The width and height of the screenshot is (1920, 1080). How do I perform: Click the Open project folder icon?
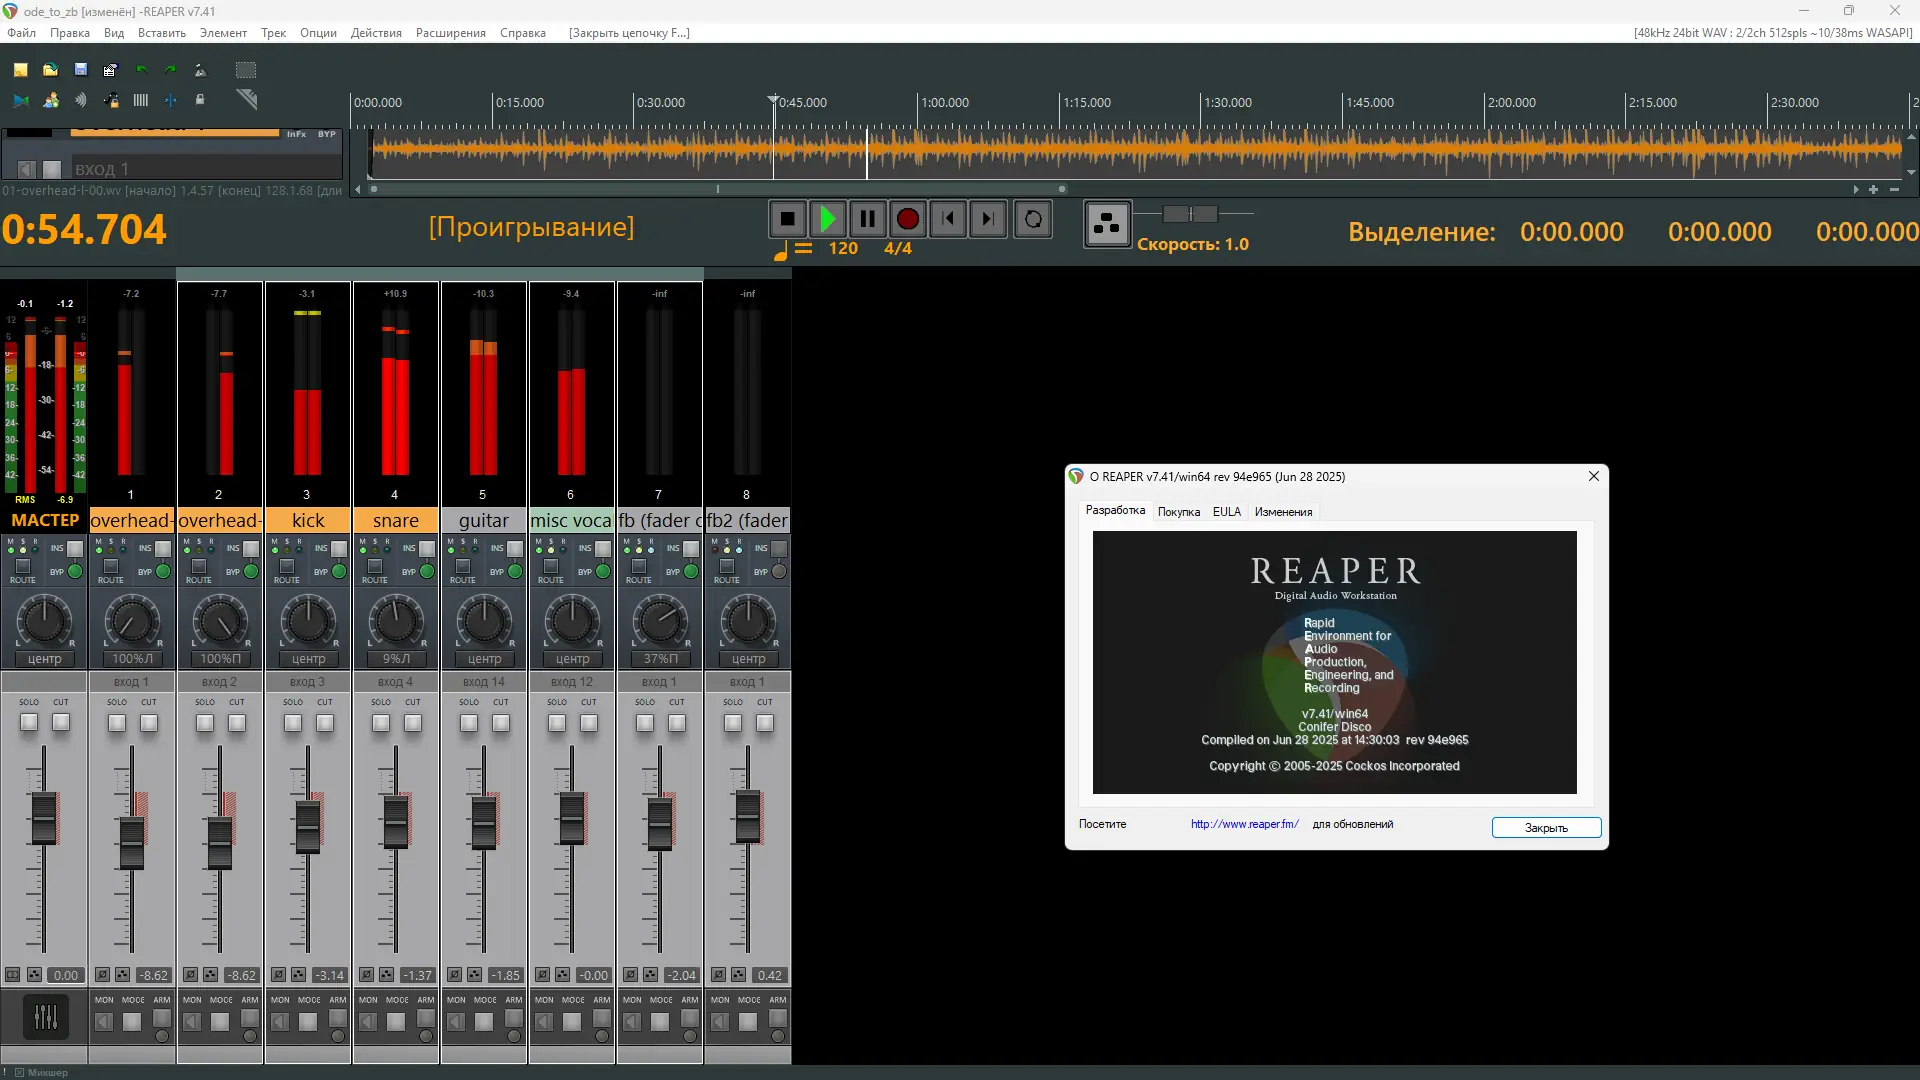point(50,70)
